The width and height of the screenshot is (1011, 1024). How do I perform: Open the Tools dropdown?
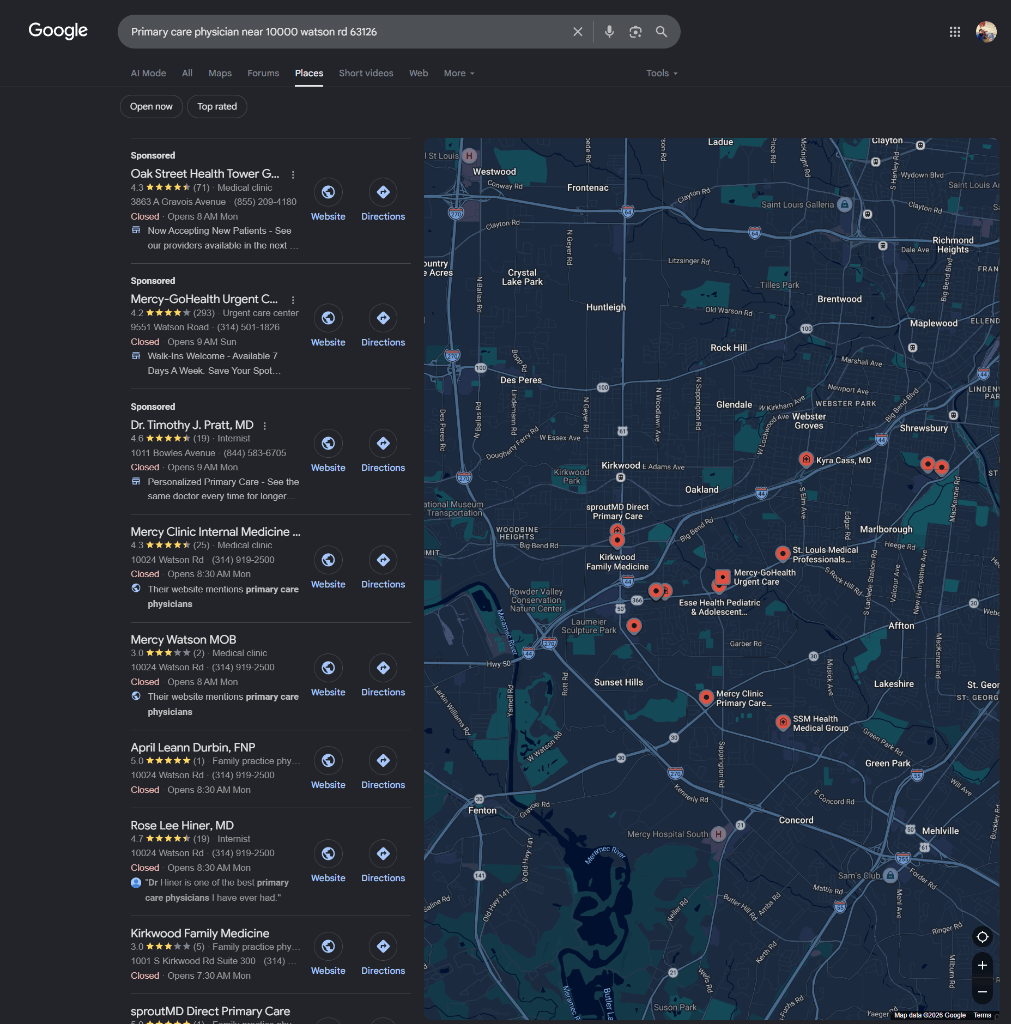pyautogui.click(x=662, y=73)
